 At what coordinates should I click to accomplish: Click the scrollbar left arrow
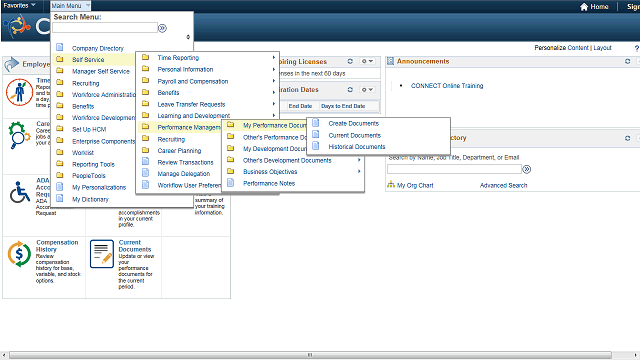(x=4, y=355)
